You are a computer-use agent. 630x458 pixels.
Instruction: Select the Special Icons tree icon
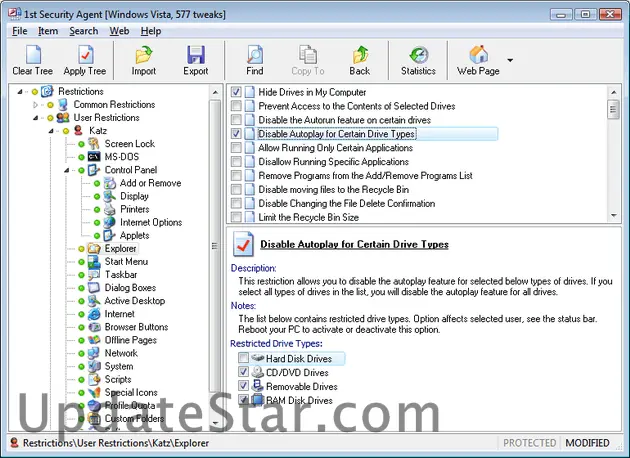[x=94, y=393]
